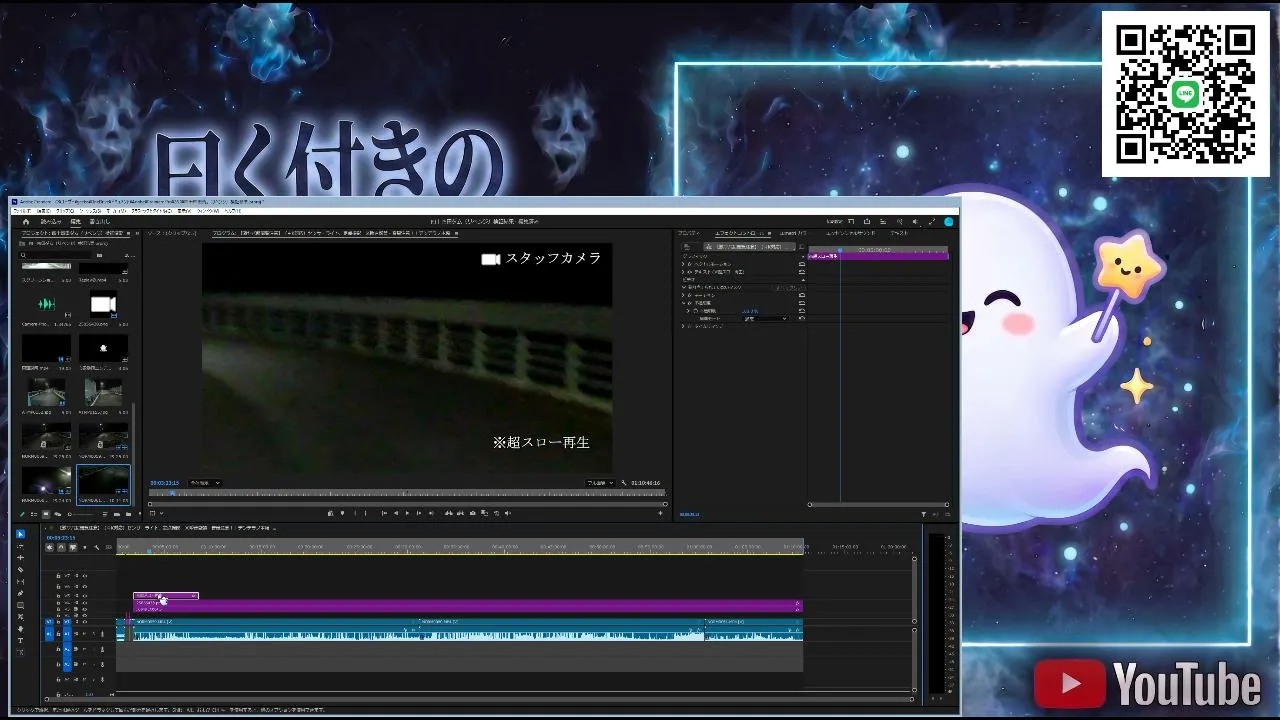Image resolution: width=1280 pixels, height=720 pixels.
Task: Open Program monitor settings wrench
Action: 624,483
